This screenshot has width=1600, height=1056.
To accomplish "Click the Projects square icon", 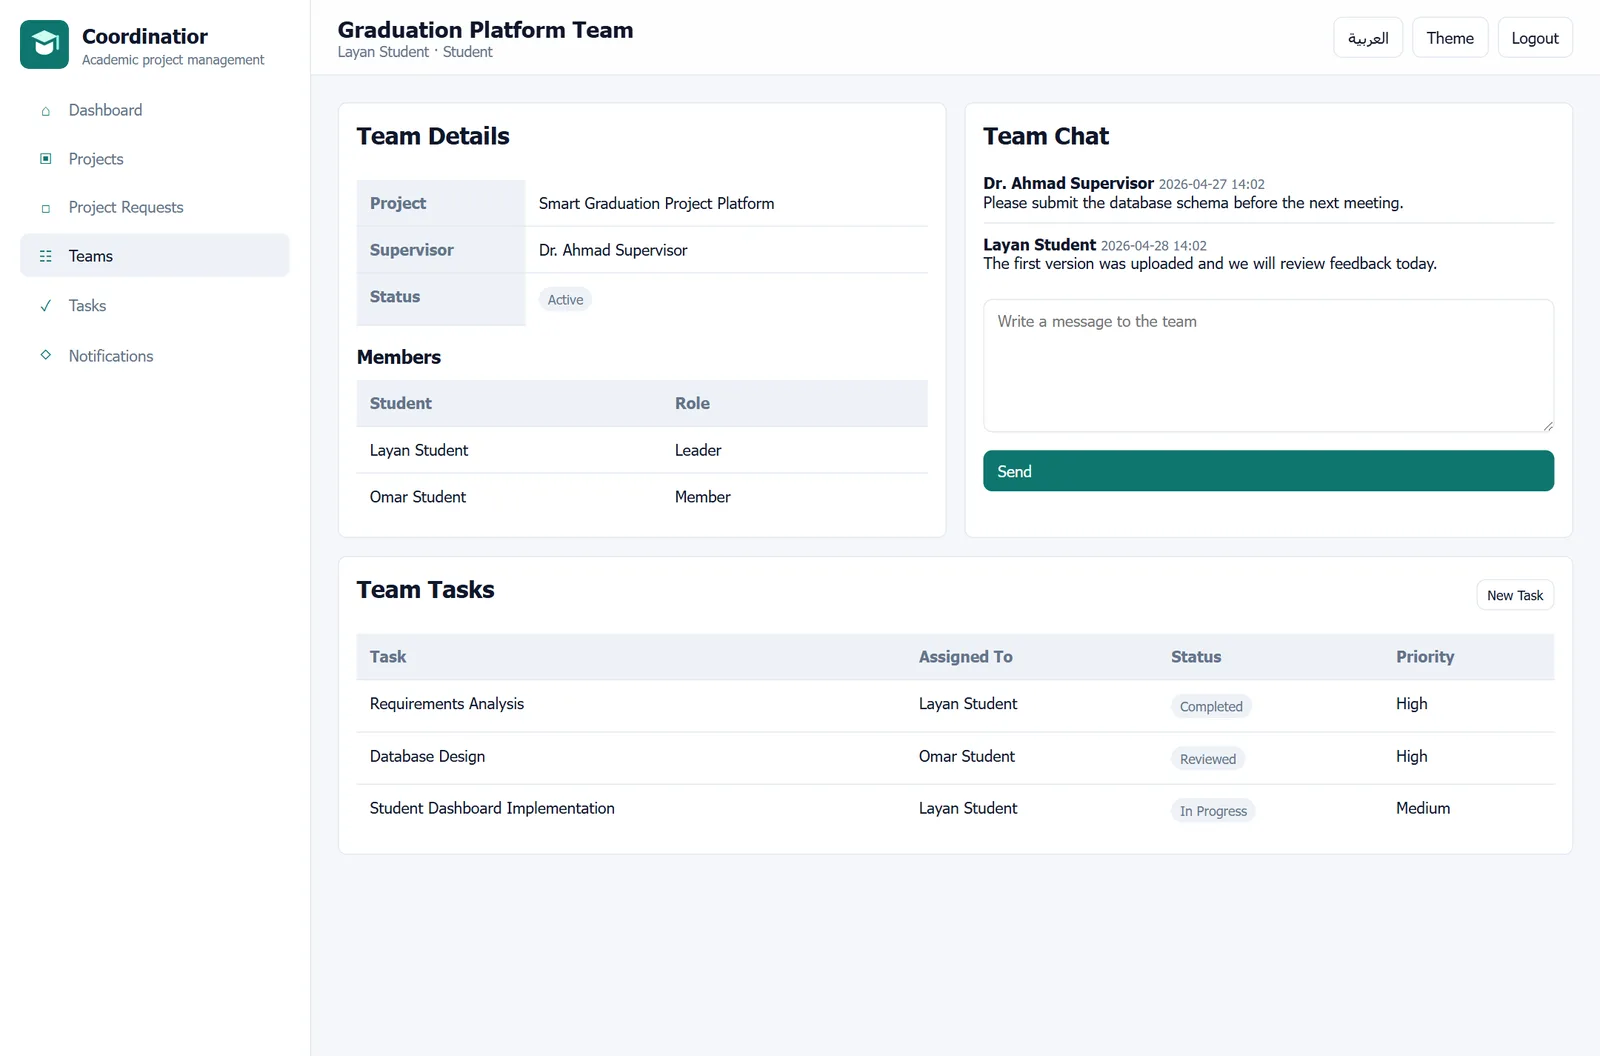I will 45,159.
